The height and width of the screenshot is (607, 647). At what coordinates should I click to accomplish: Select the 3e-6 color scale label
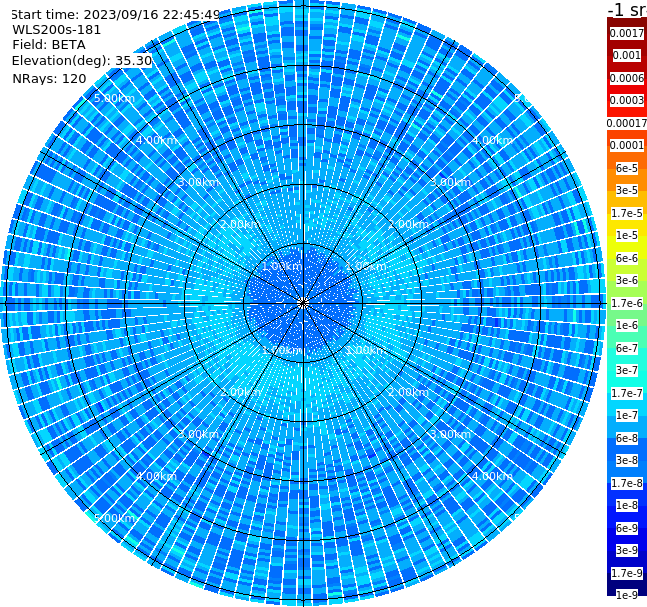627,280
